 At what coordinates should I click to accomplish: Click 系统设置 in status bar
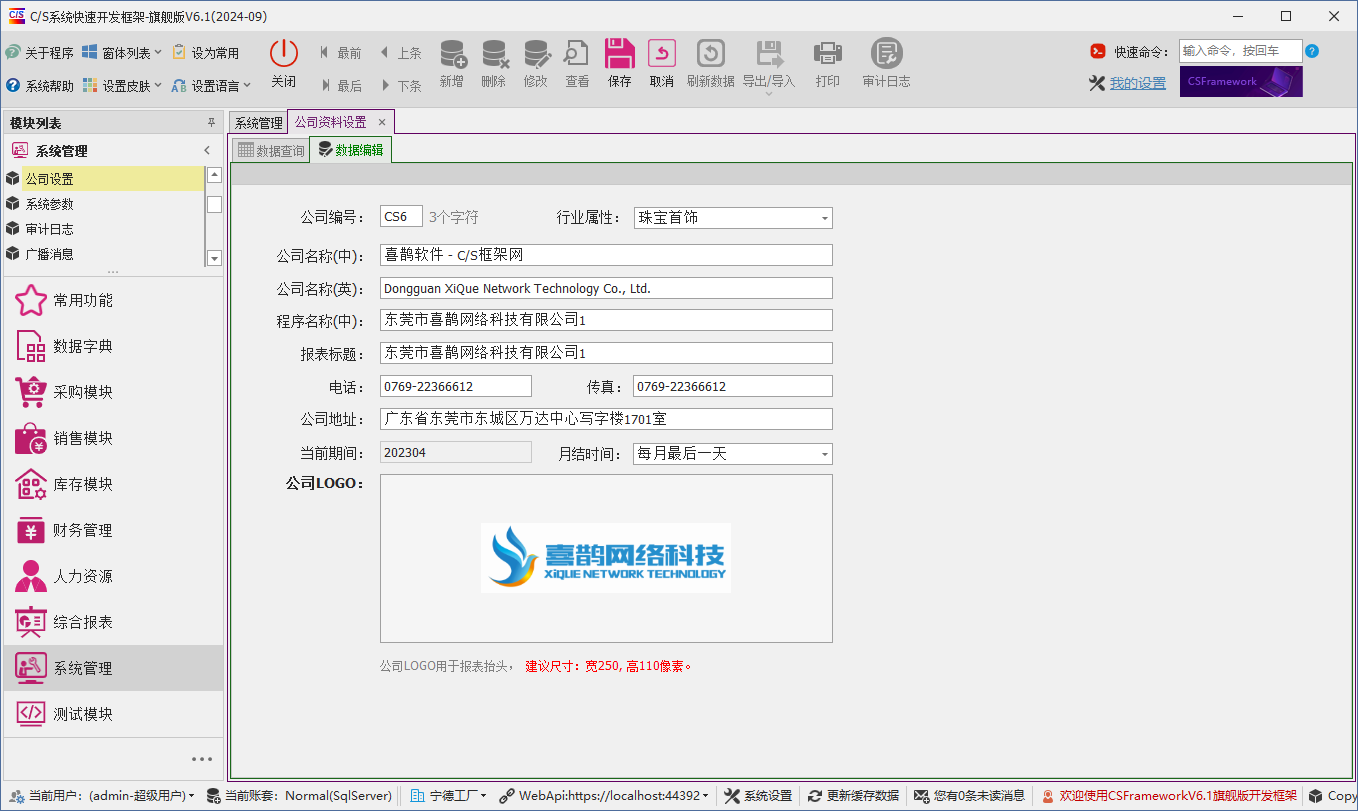pyautogui.click(x=758, y=796)
